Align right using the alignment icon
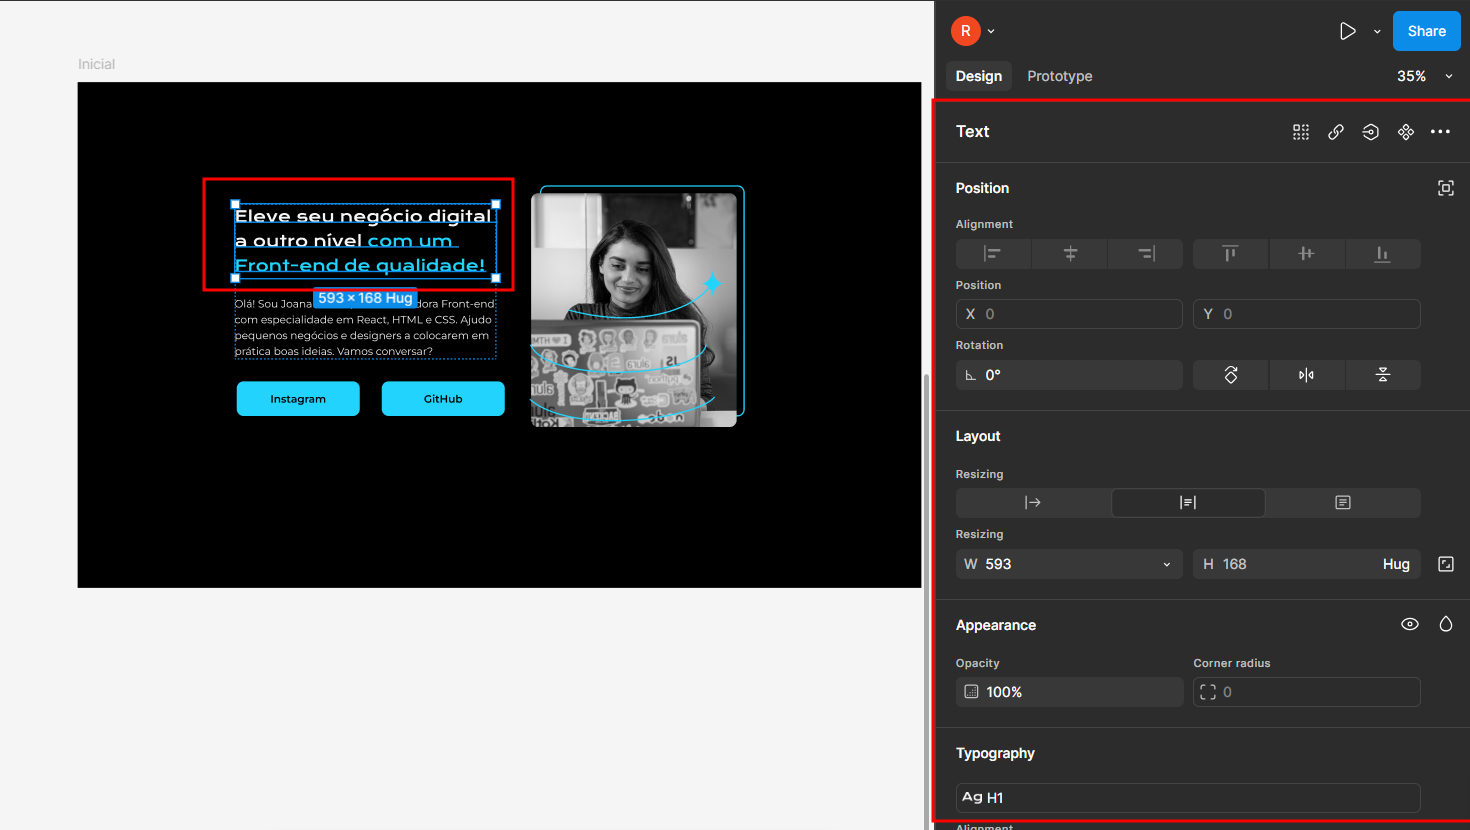Image resolution: width=1470 pixels, height=830 pixels. pos(1146,254)
